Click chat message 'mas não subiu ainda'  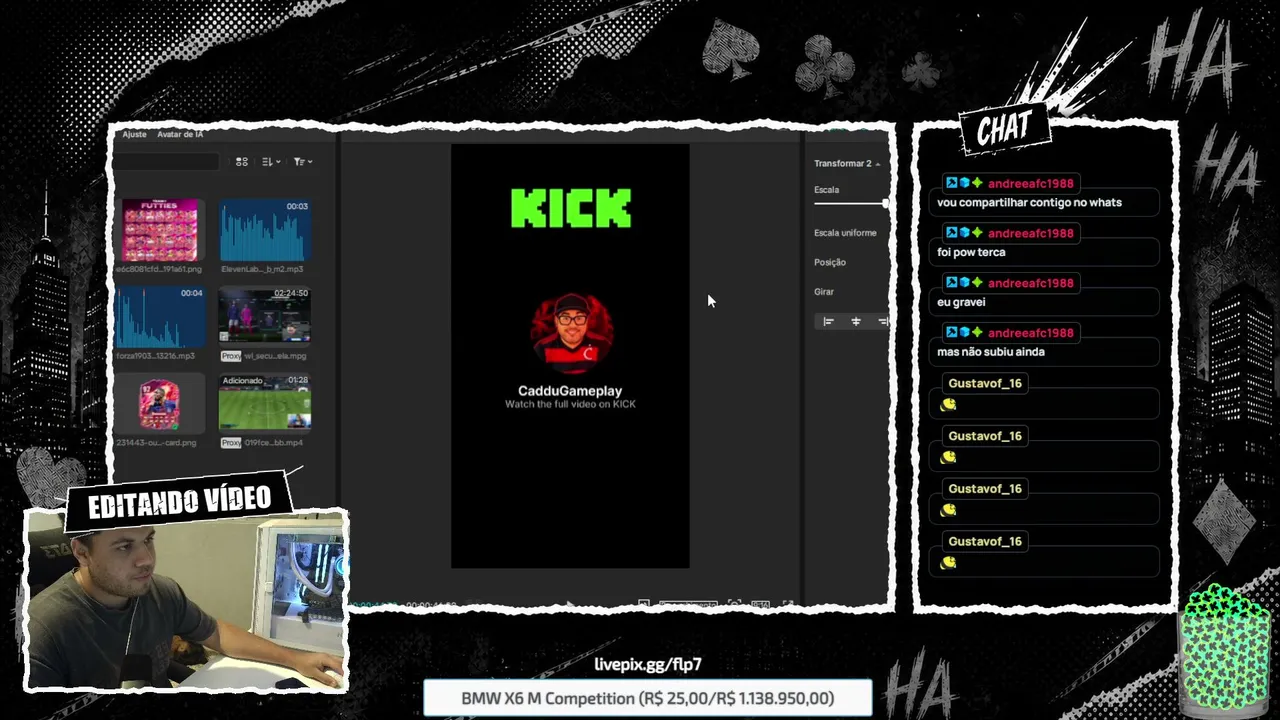[991, 352]
